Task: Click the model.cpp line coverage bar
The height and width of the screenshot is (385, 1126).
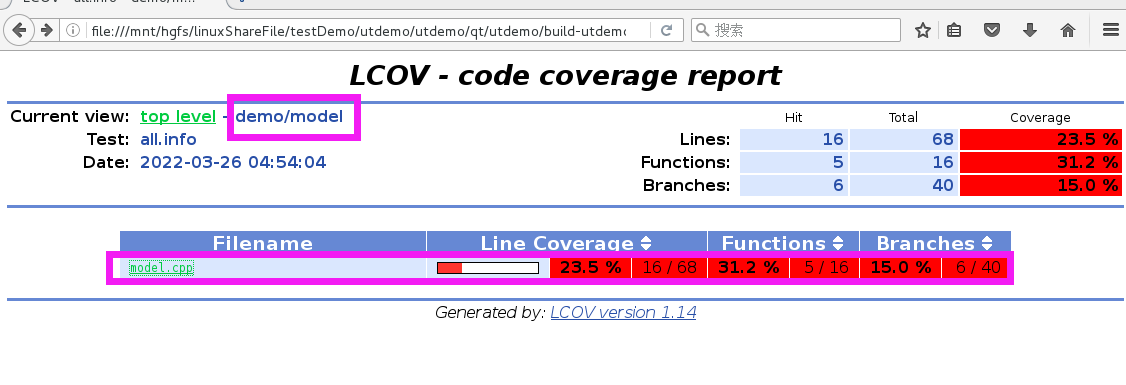Action: click(x=488, y=268)
